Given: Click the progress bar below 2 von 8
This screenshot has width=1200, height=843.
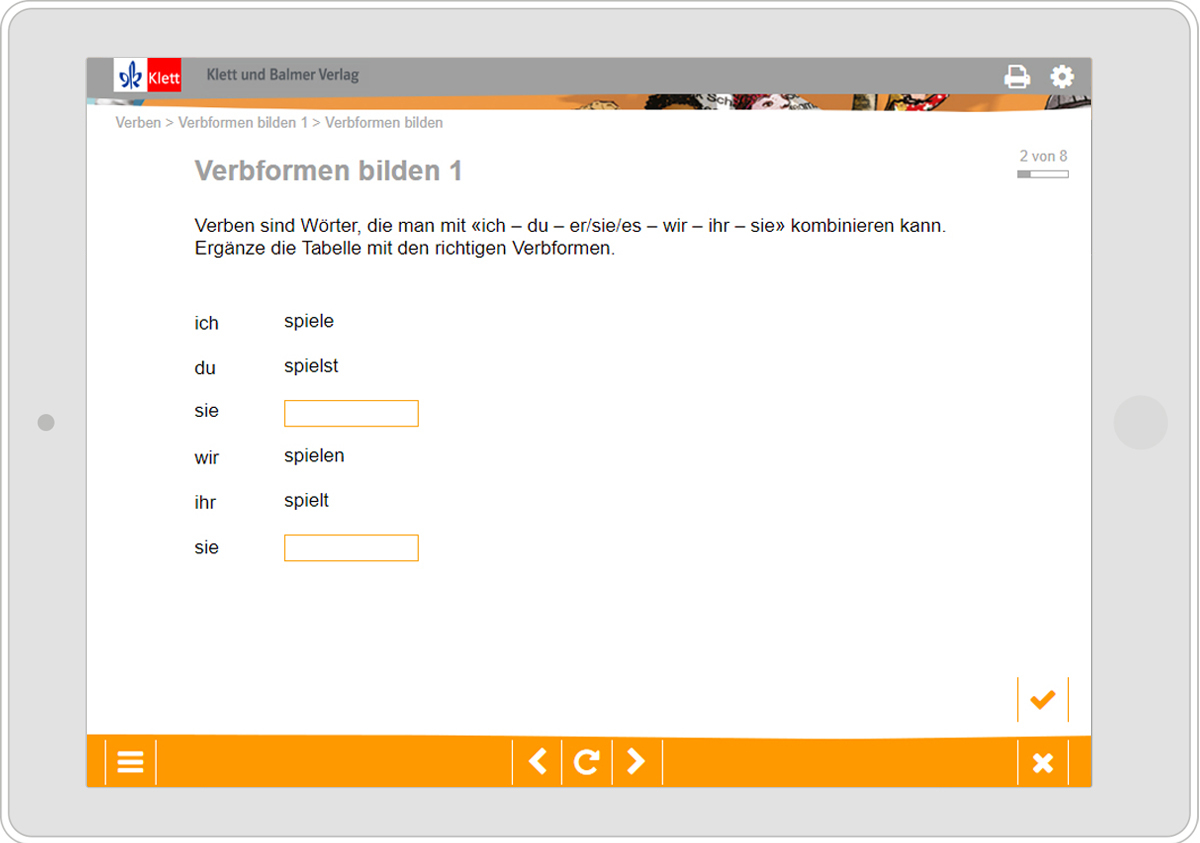Looking at the screenshot, I should point(1043,172).
